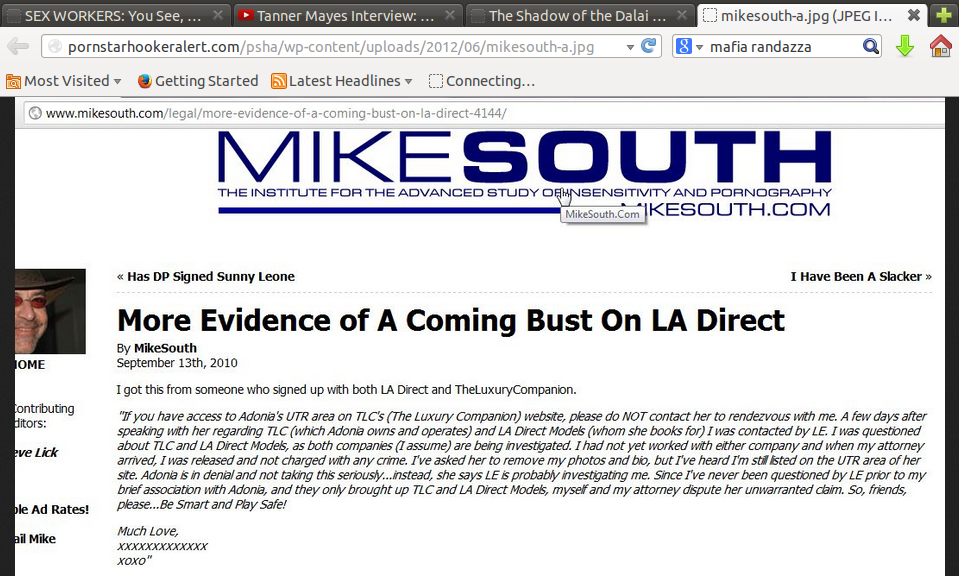The width and height of the screenshot is (959, 576).
Task: Click the site identity globe icon
Action: click(x=55, y=46)
